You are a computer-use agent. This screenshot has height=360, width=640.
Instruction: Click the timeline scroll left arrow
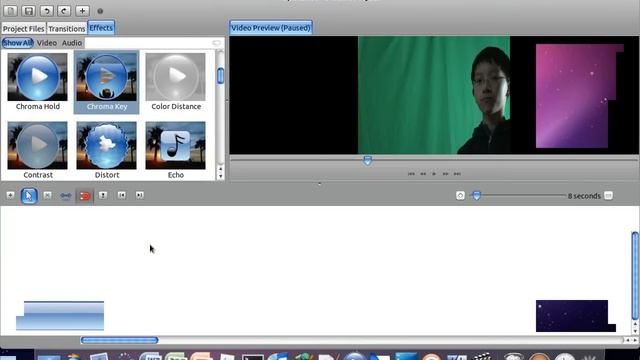(628, 340)
